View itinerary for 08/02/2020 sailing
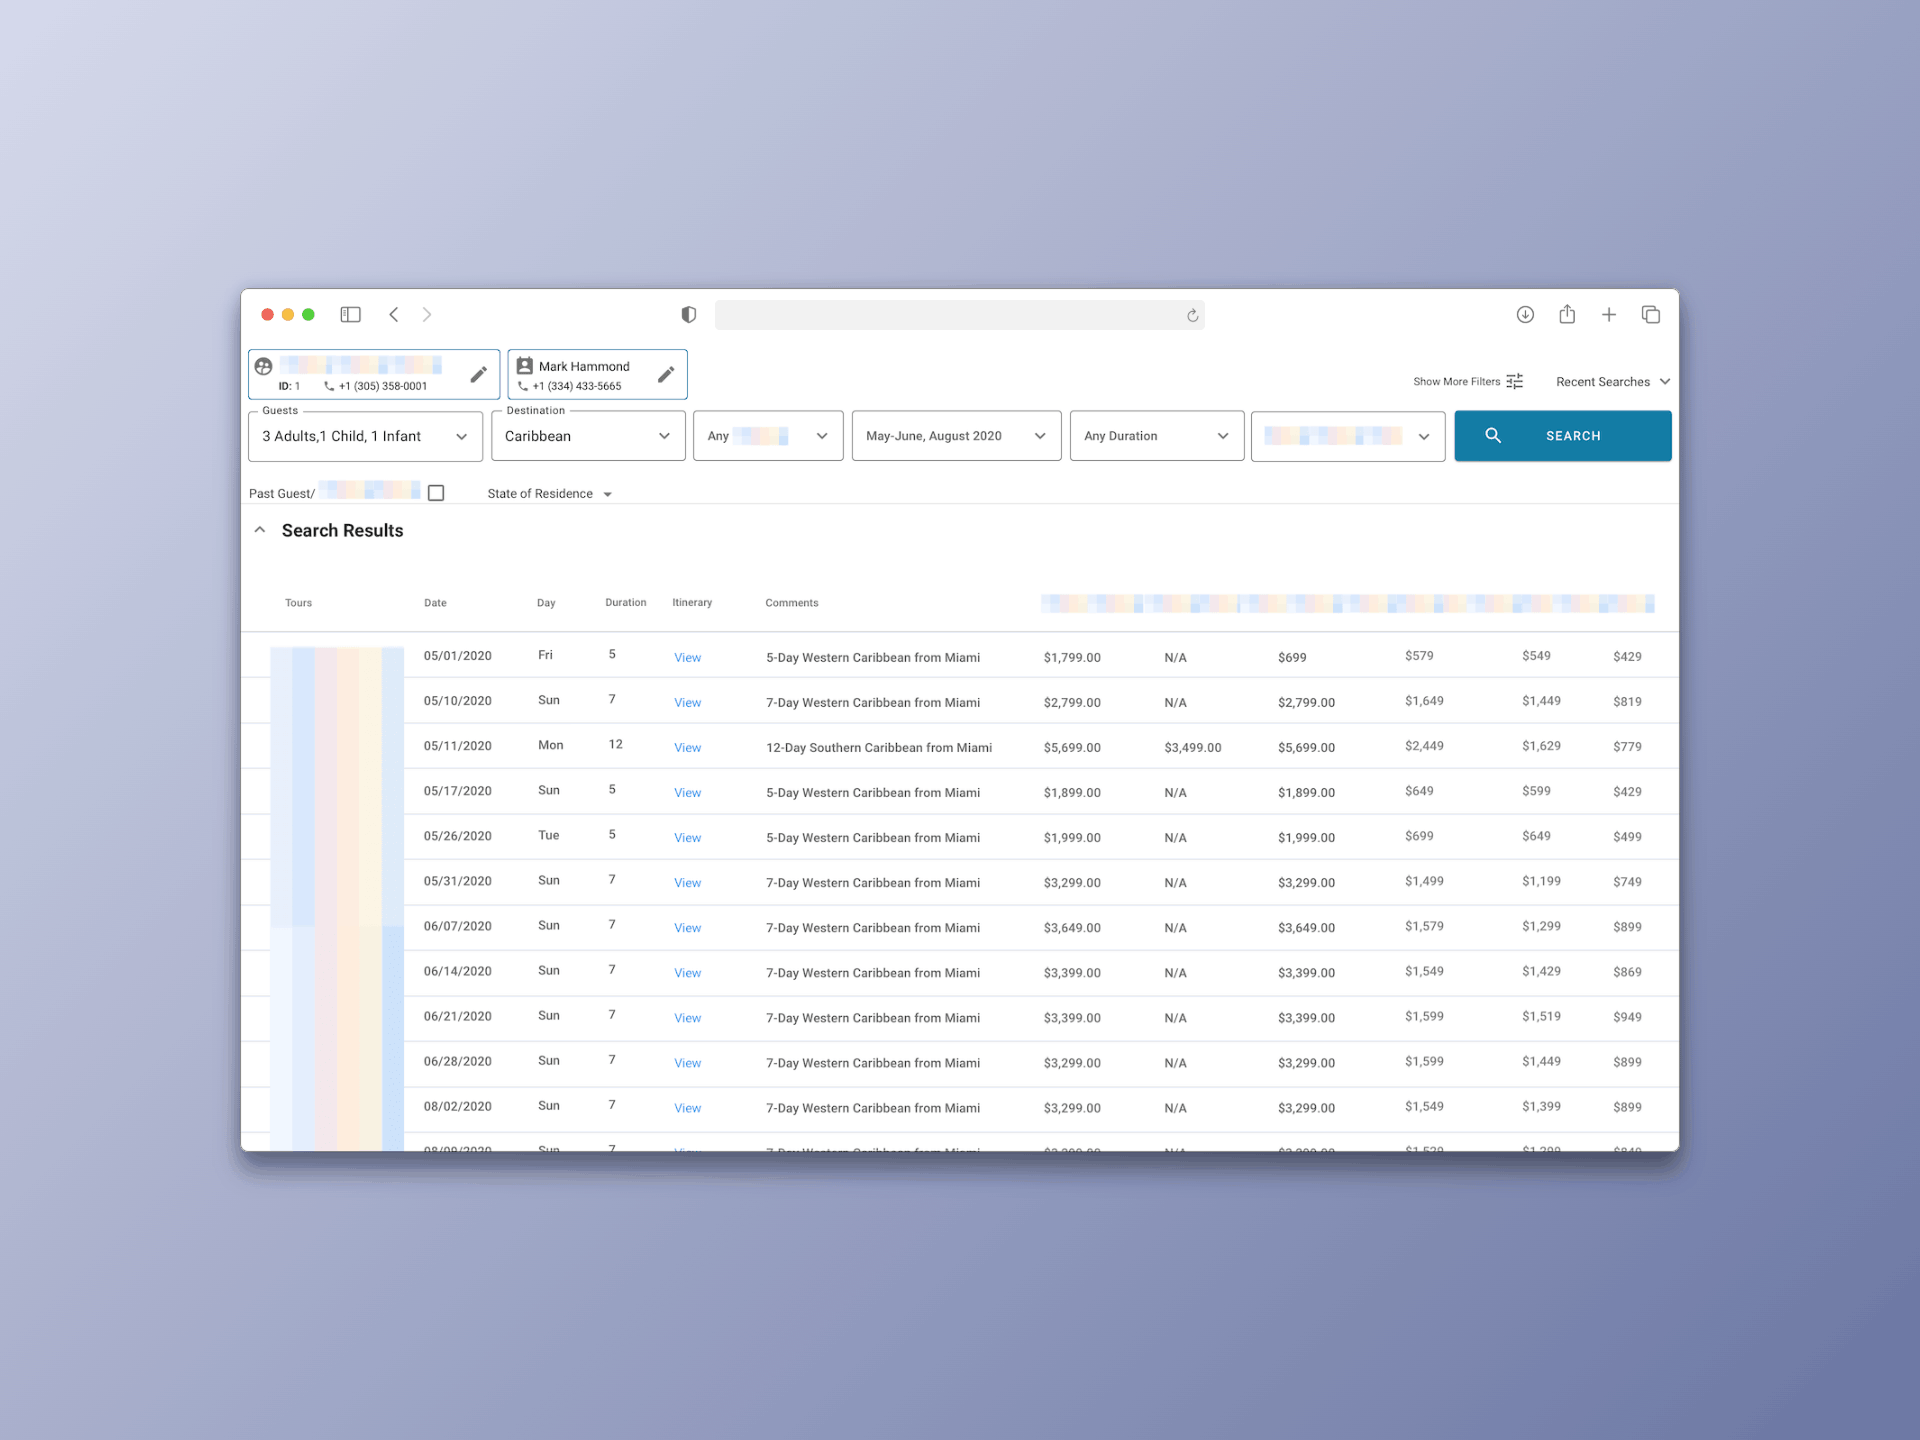This screenshot has width=1920, height=1440. coord(687,1108)
